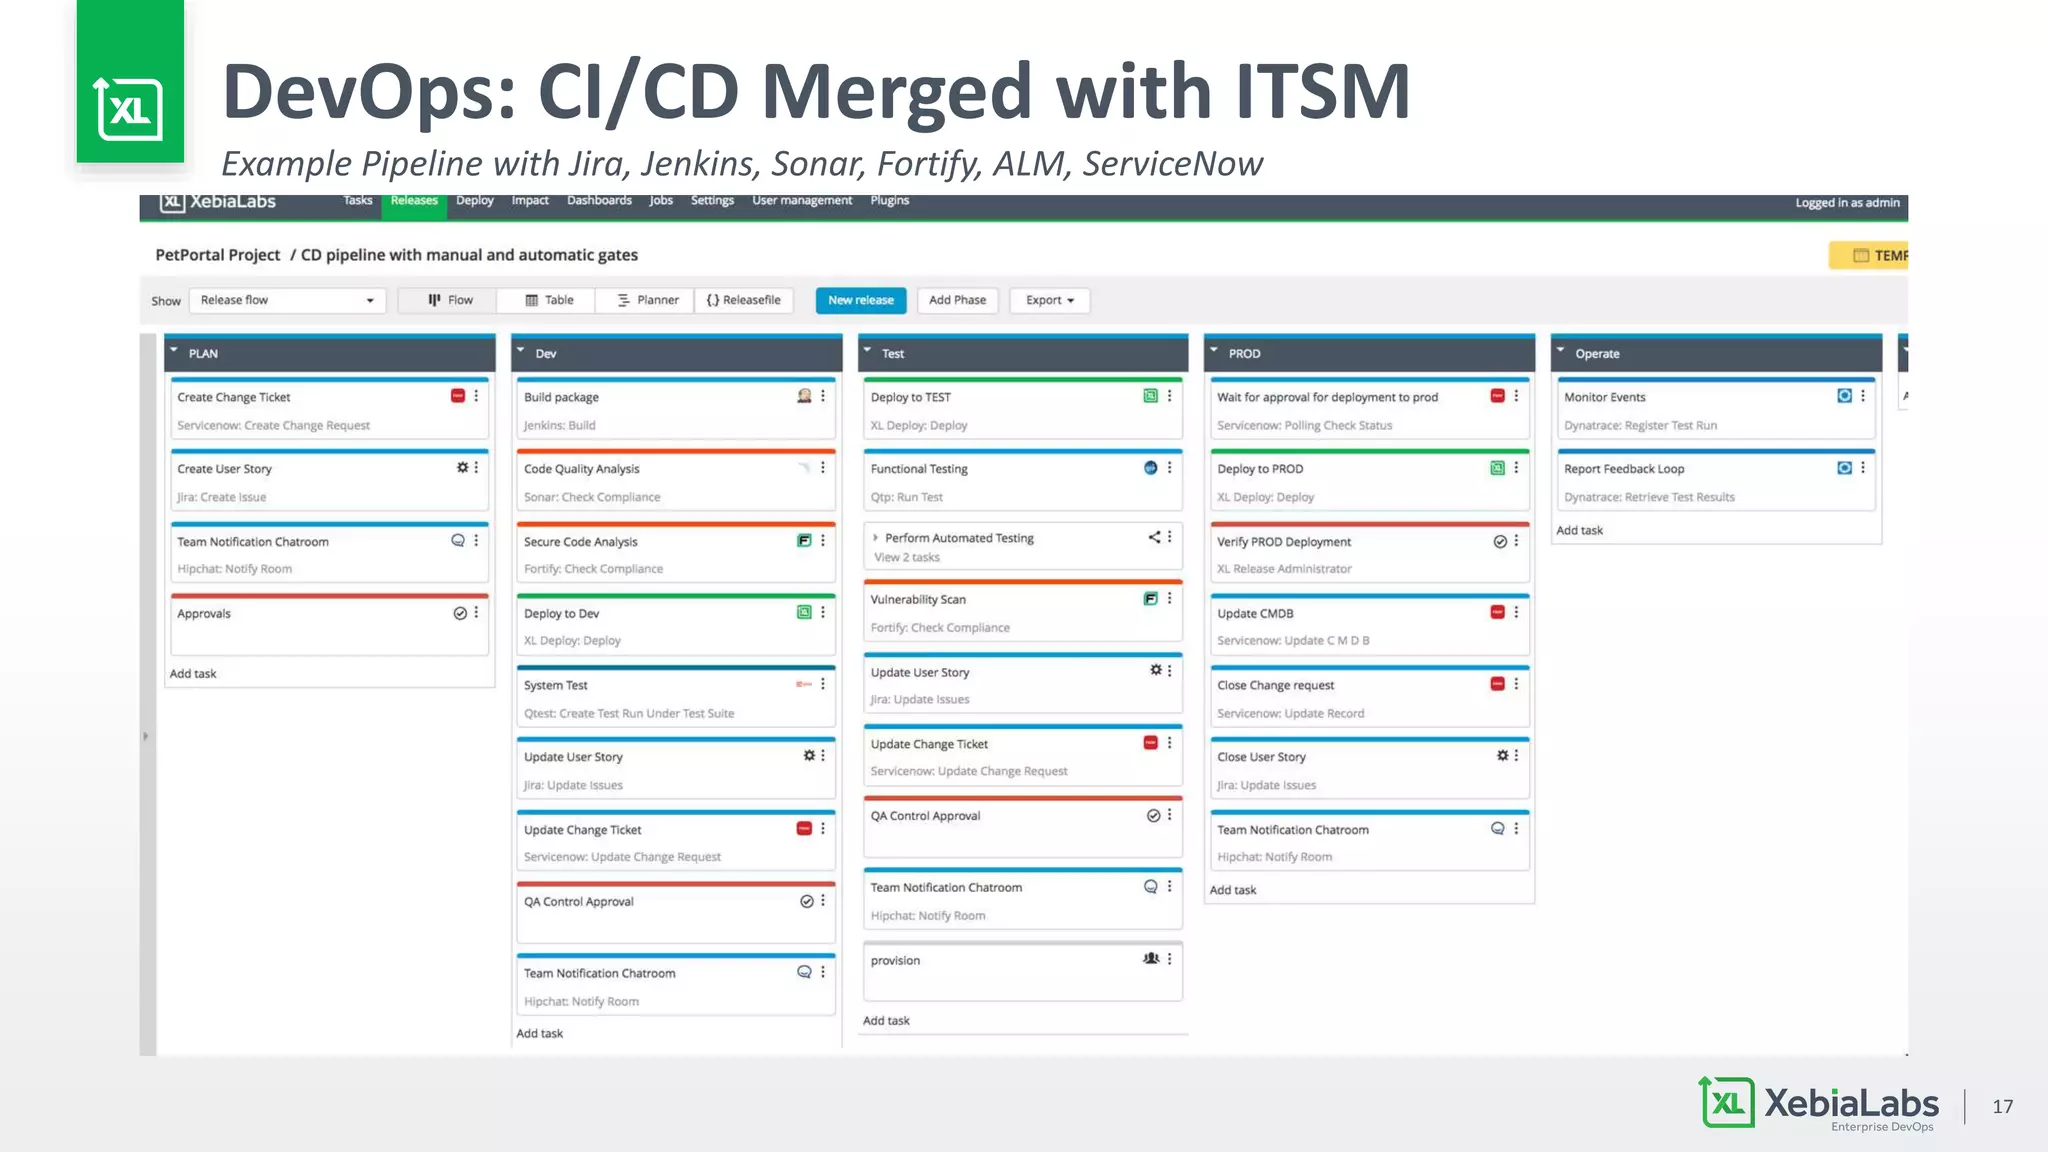Click QTP icon on Functional Testing task
The height and width of the screenshot is (1152, 2048).
click(1151, 467)
